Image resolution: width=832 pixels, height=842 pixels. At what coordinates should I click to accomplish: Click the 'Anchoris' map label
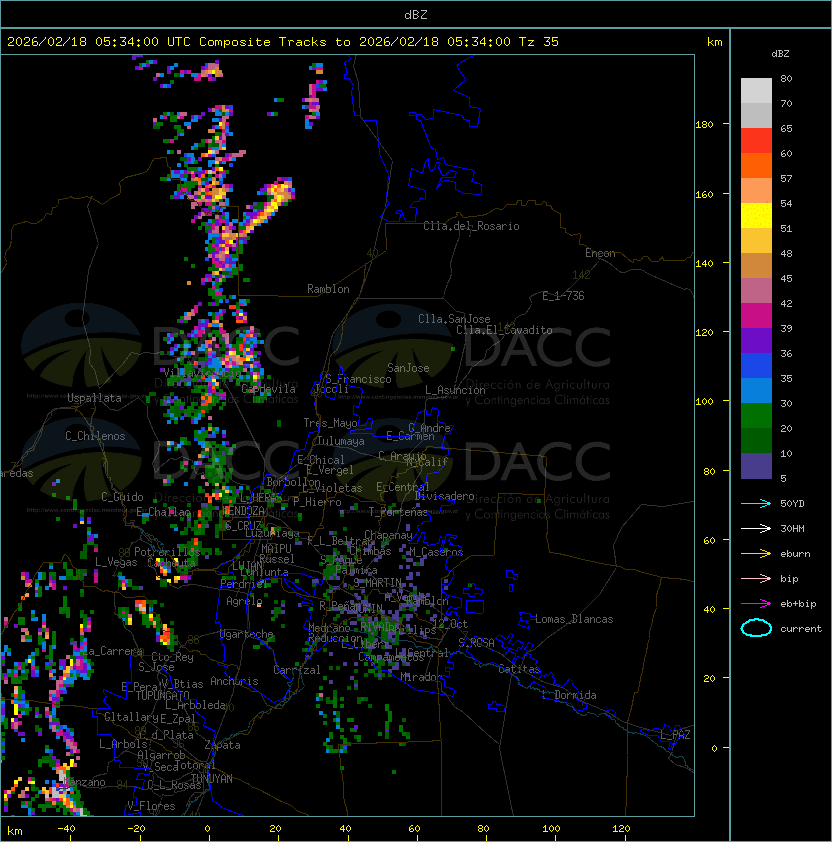pos(234,681)
